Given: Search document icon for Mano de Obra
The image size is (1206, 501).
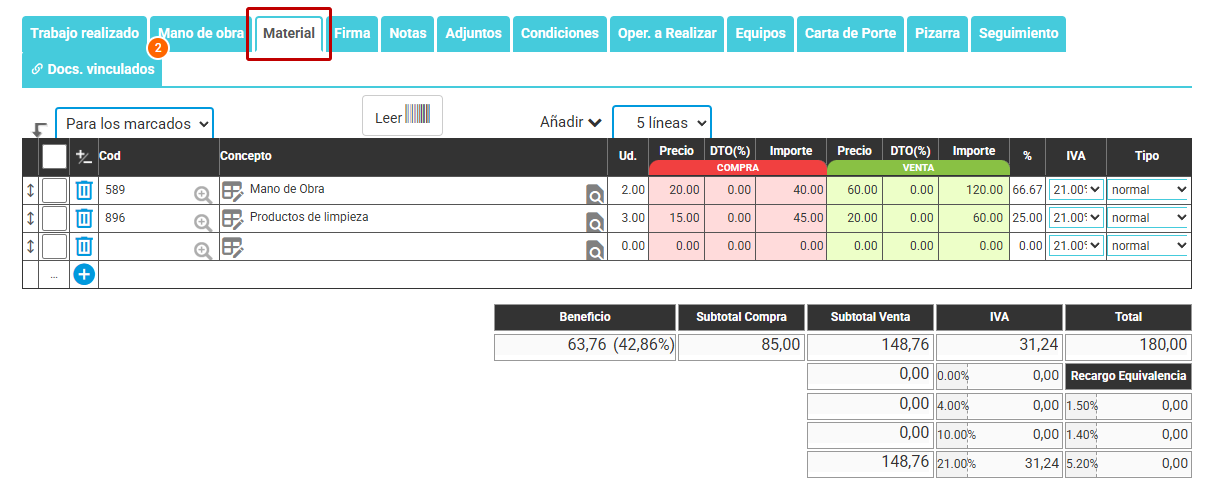Looking at the screenshot, I should [595, 195].
